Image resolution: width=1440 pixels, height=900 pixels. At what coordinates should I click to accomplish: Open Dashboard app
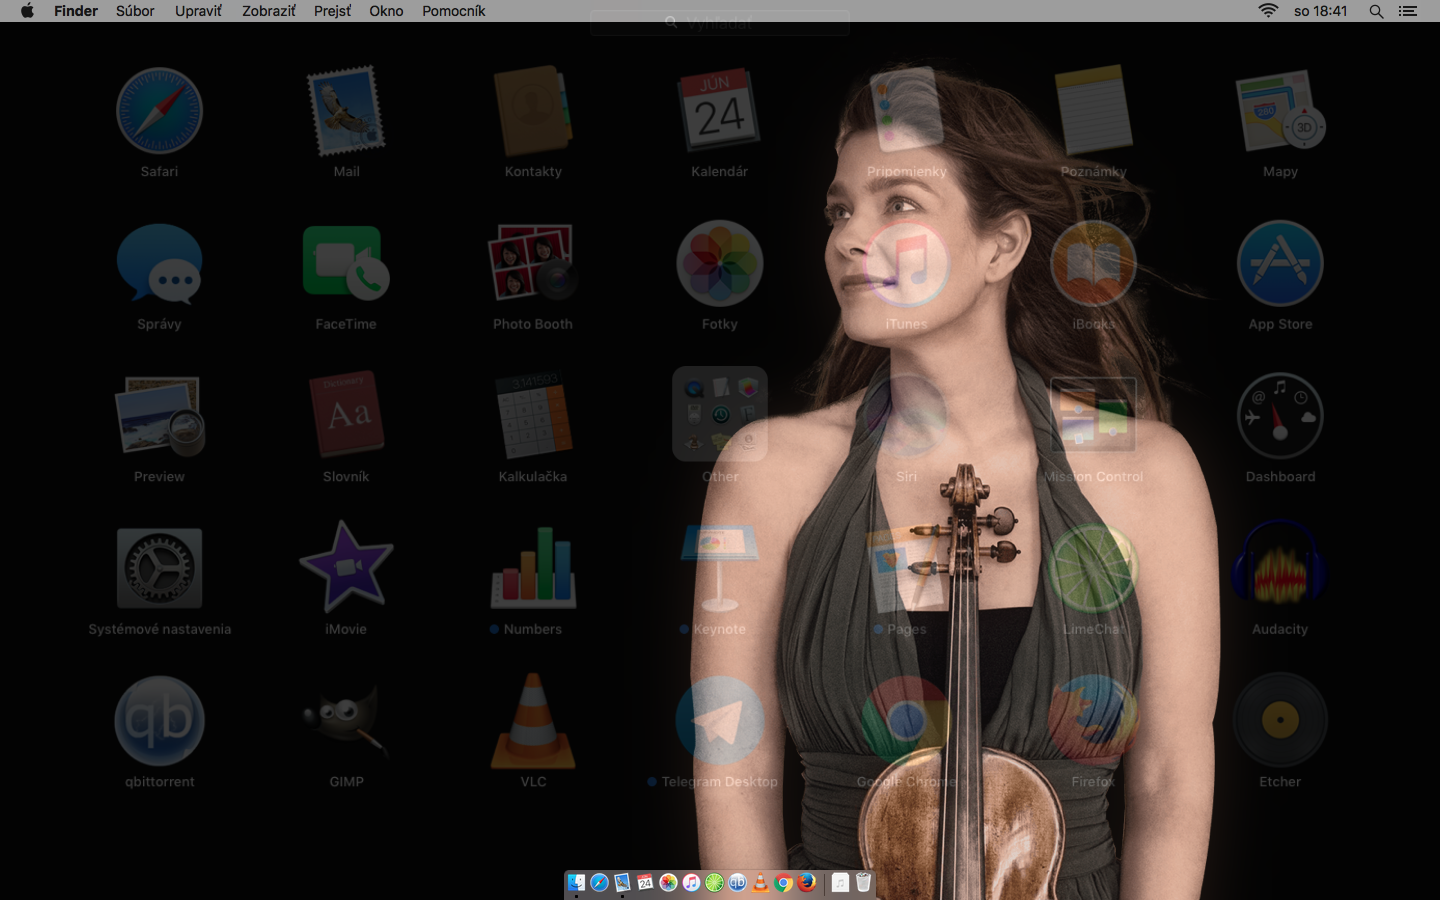pos(1280,416)
